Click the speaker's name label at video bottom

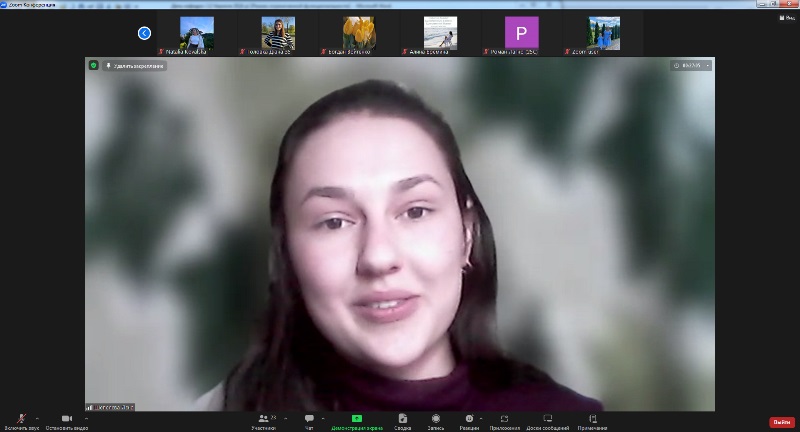pos(110,407)
